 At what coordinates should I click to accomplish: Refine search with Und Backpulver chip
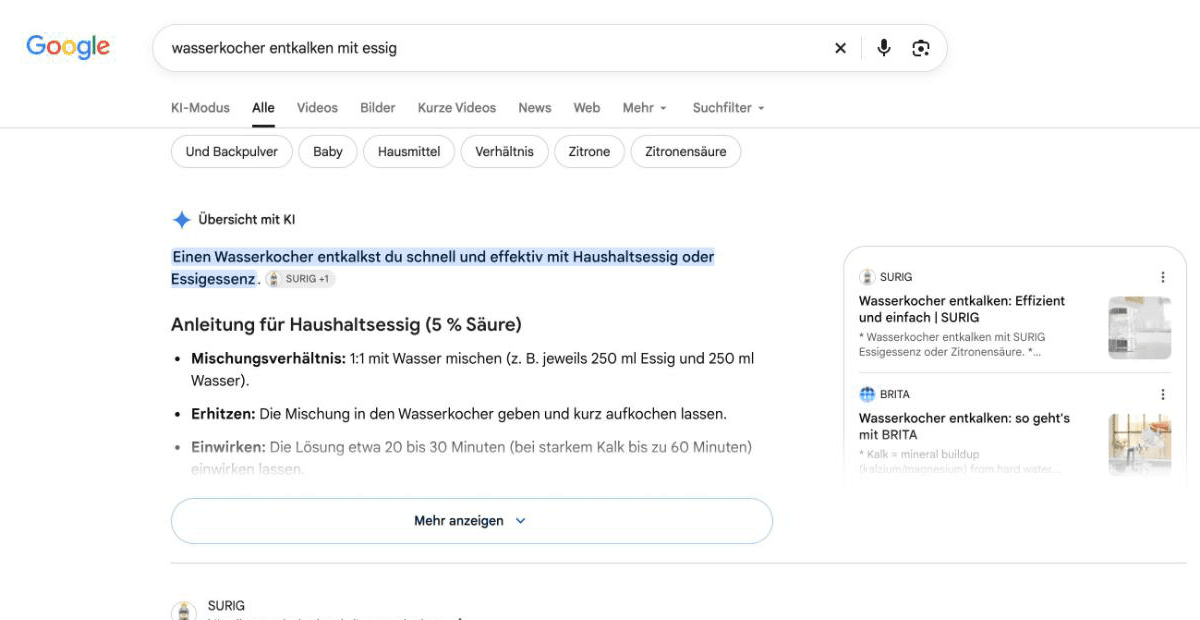[232, 152]
